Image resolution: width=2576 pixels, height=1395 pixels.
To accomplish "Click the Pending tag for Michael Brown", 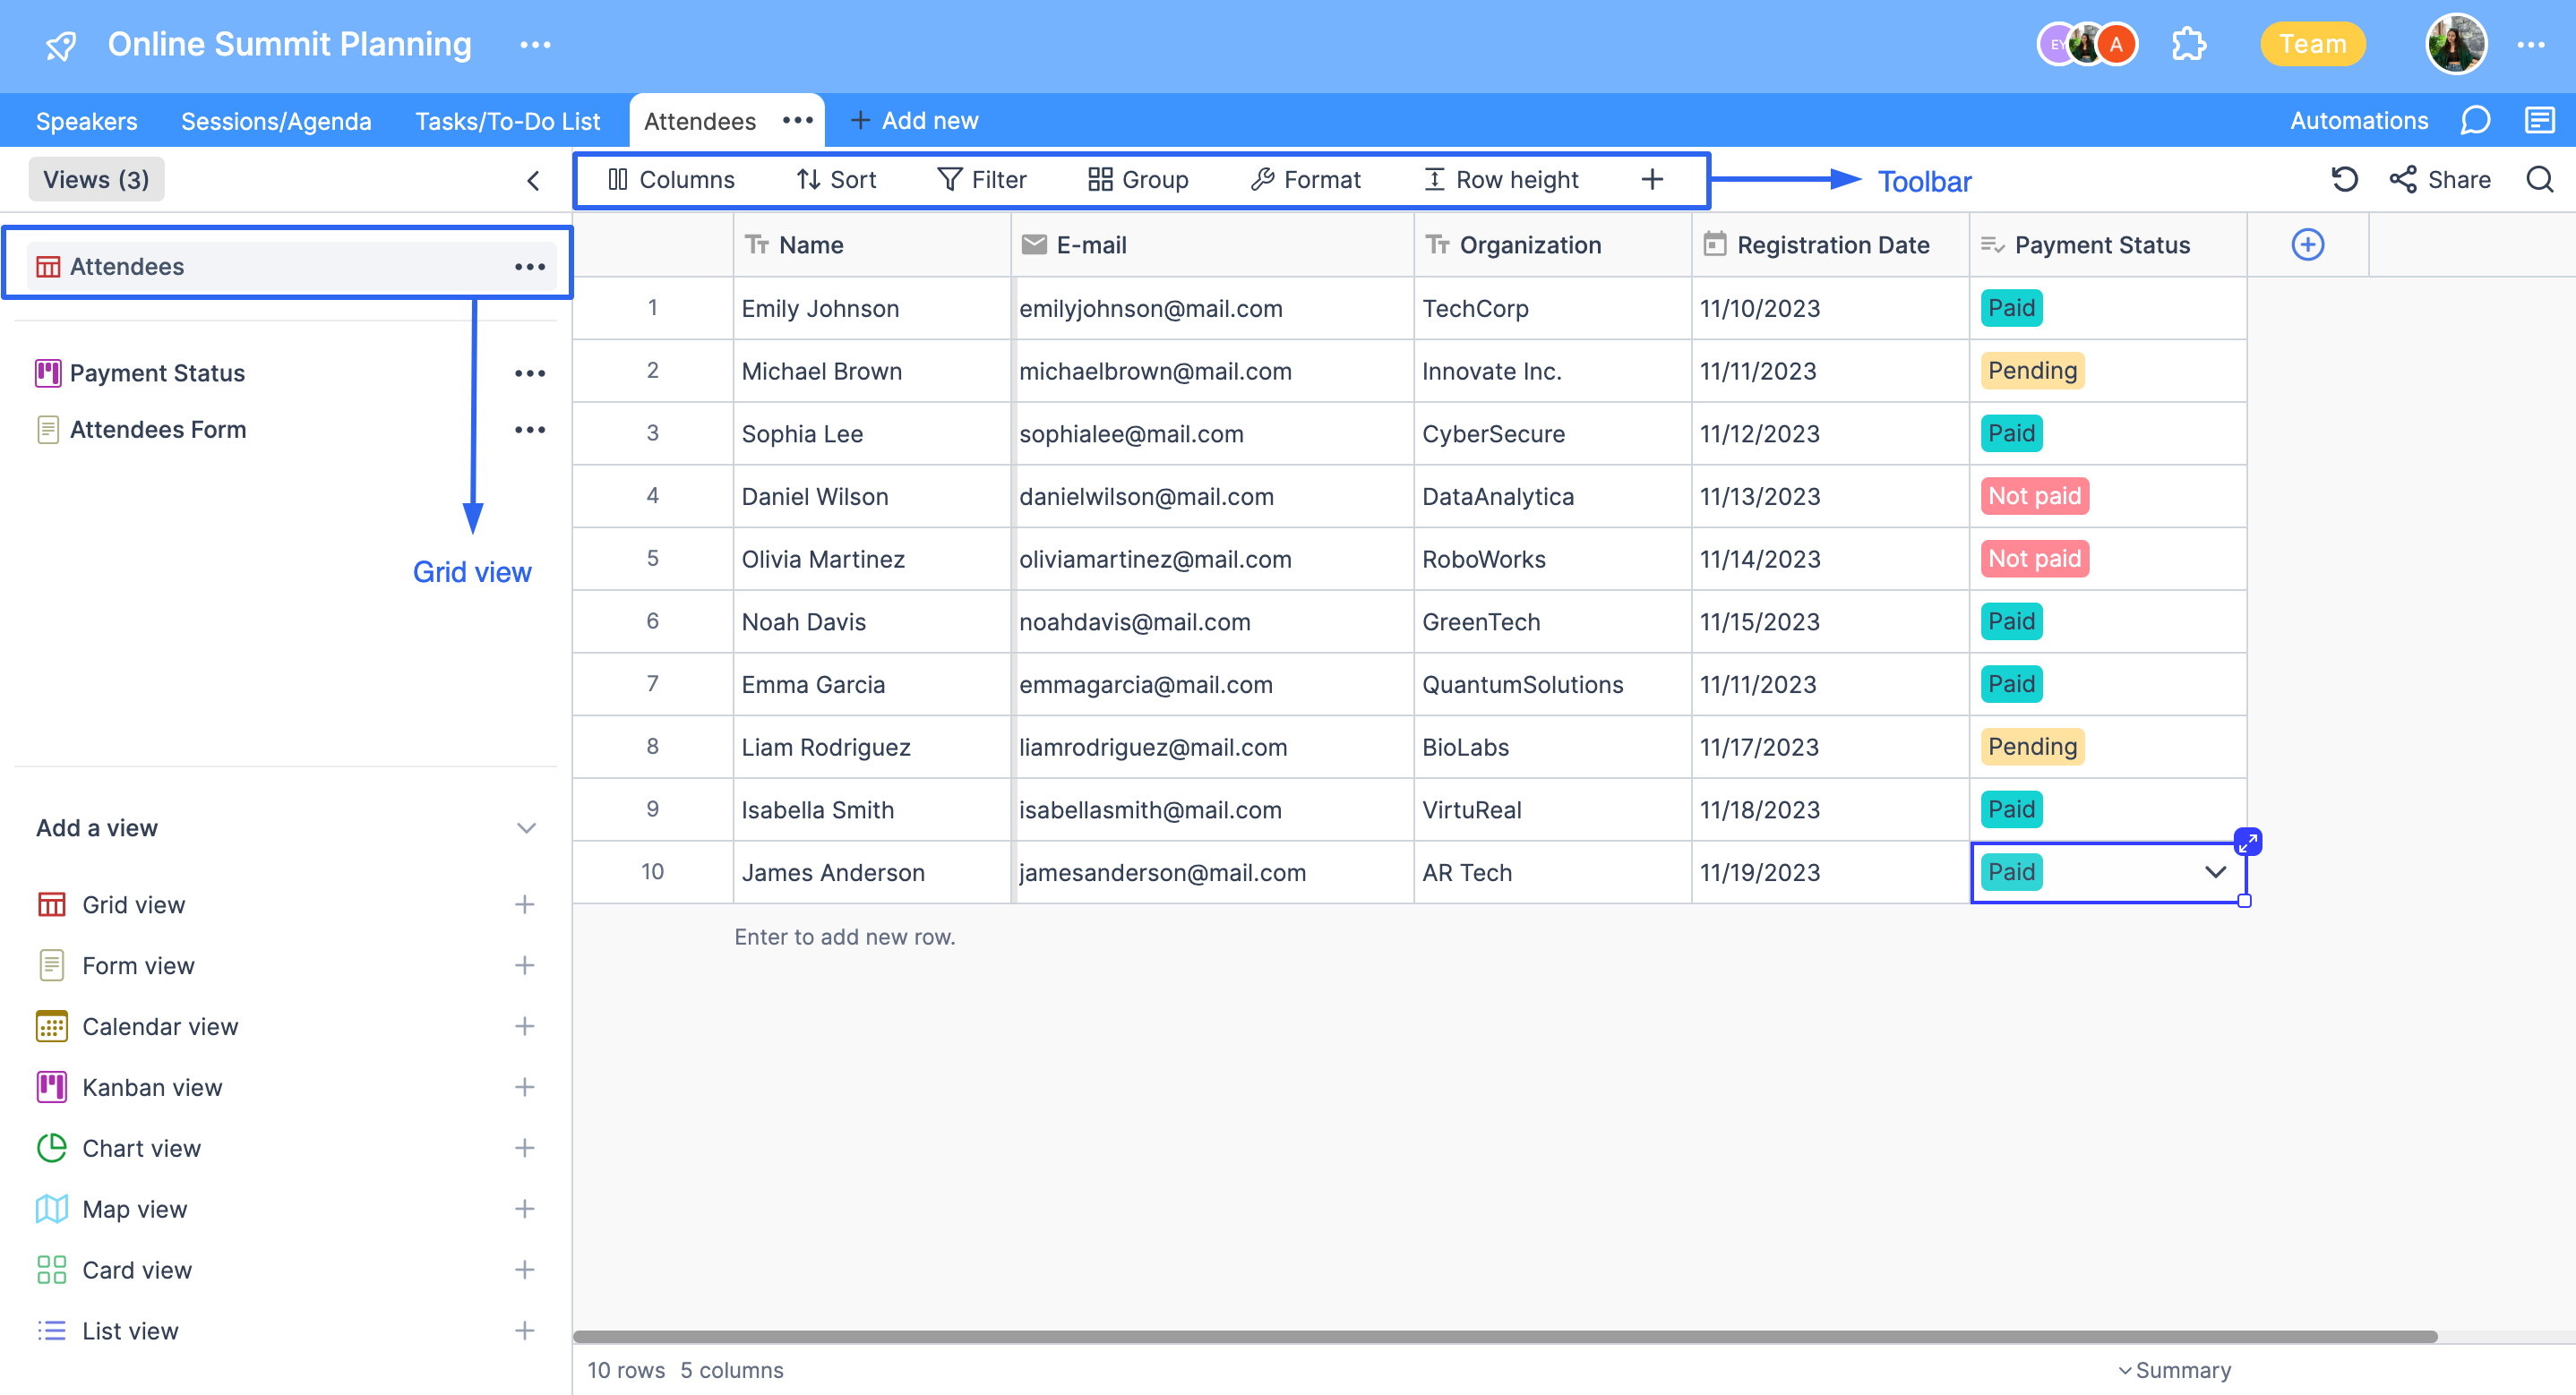I will [x=2032, y=371].
